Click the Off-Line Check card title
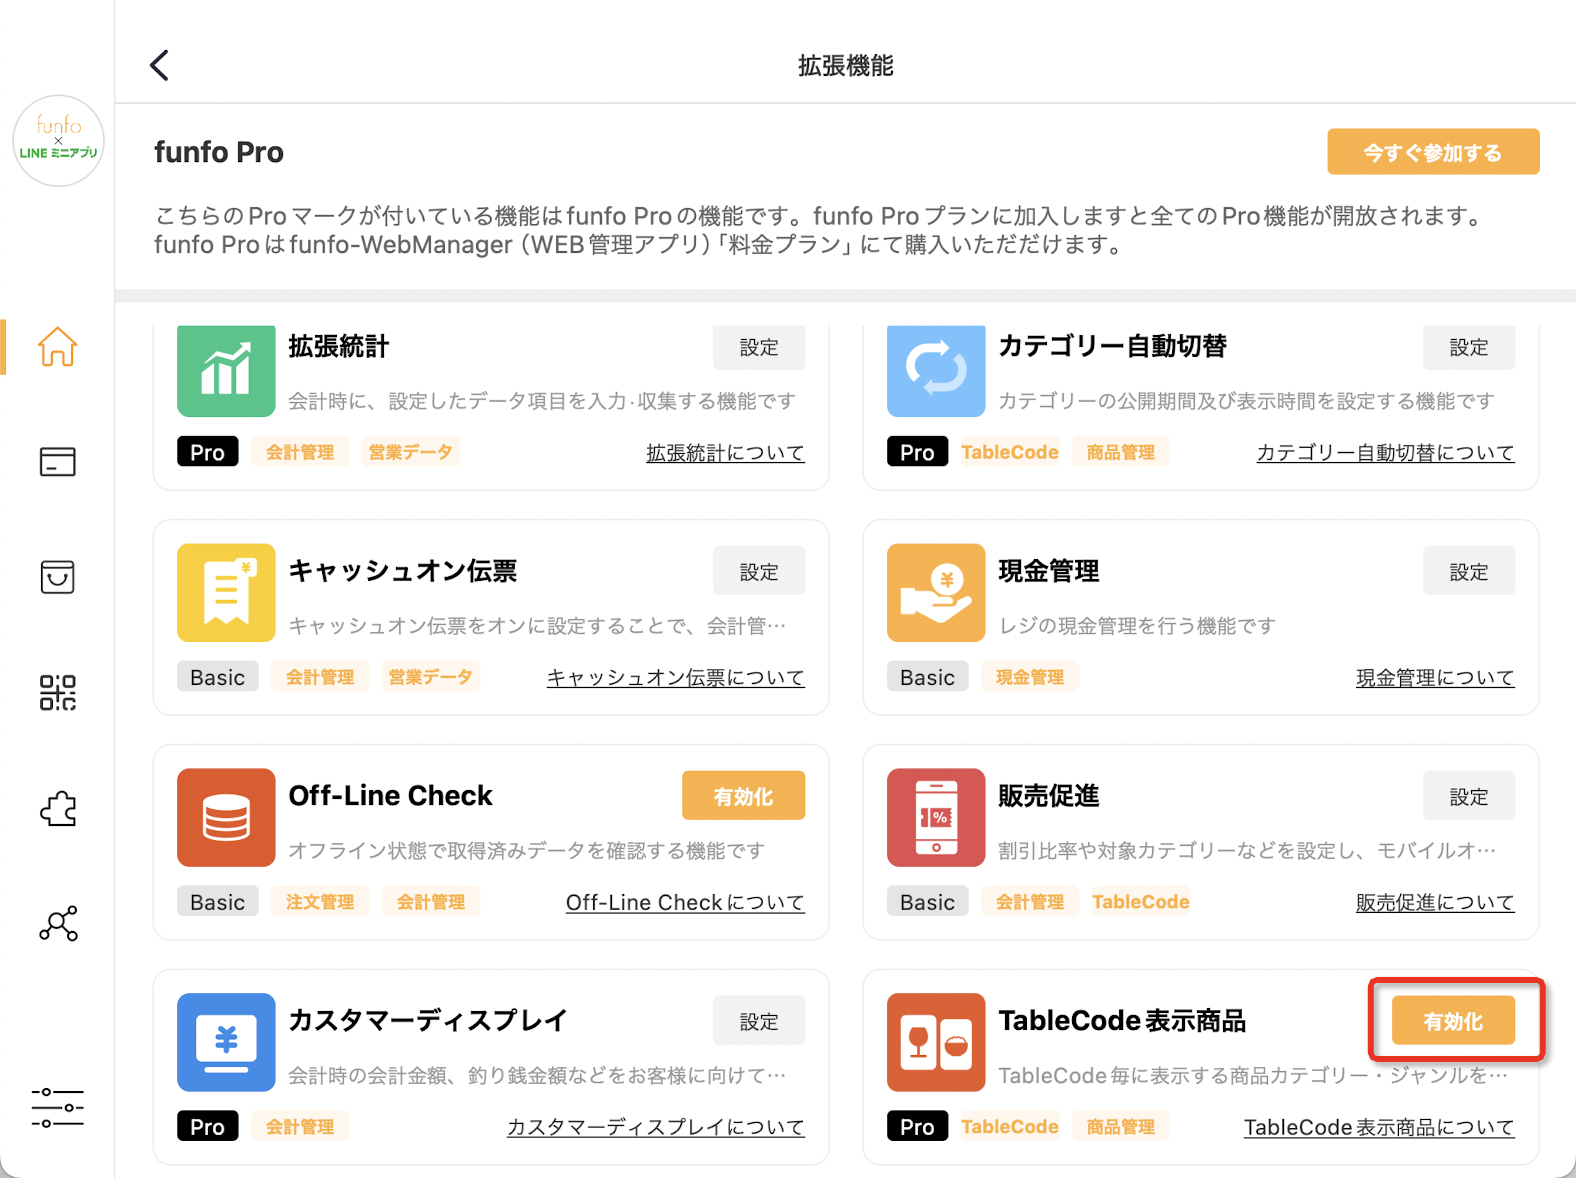 click(391, 795)
